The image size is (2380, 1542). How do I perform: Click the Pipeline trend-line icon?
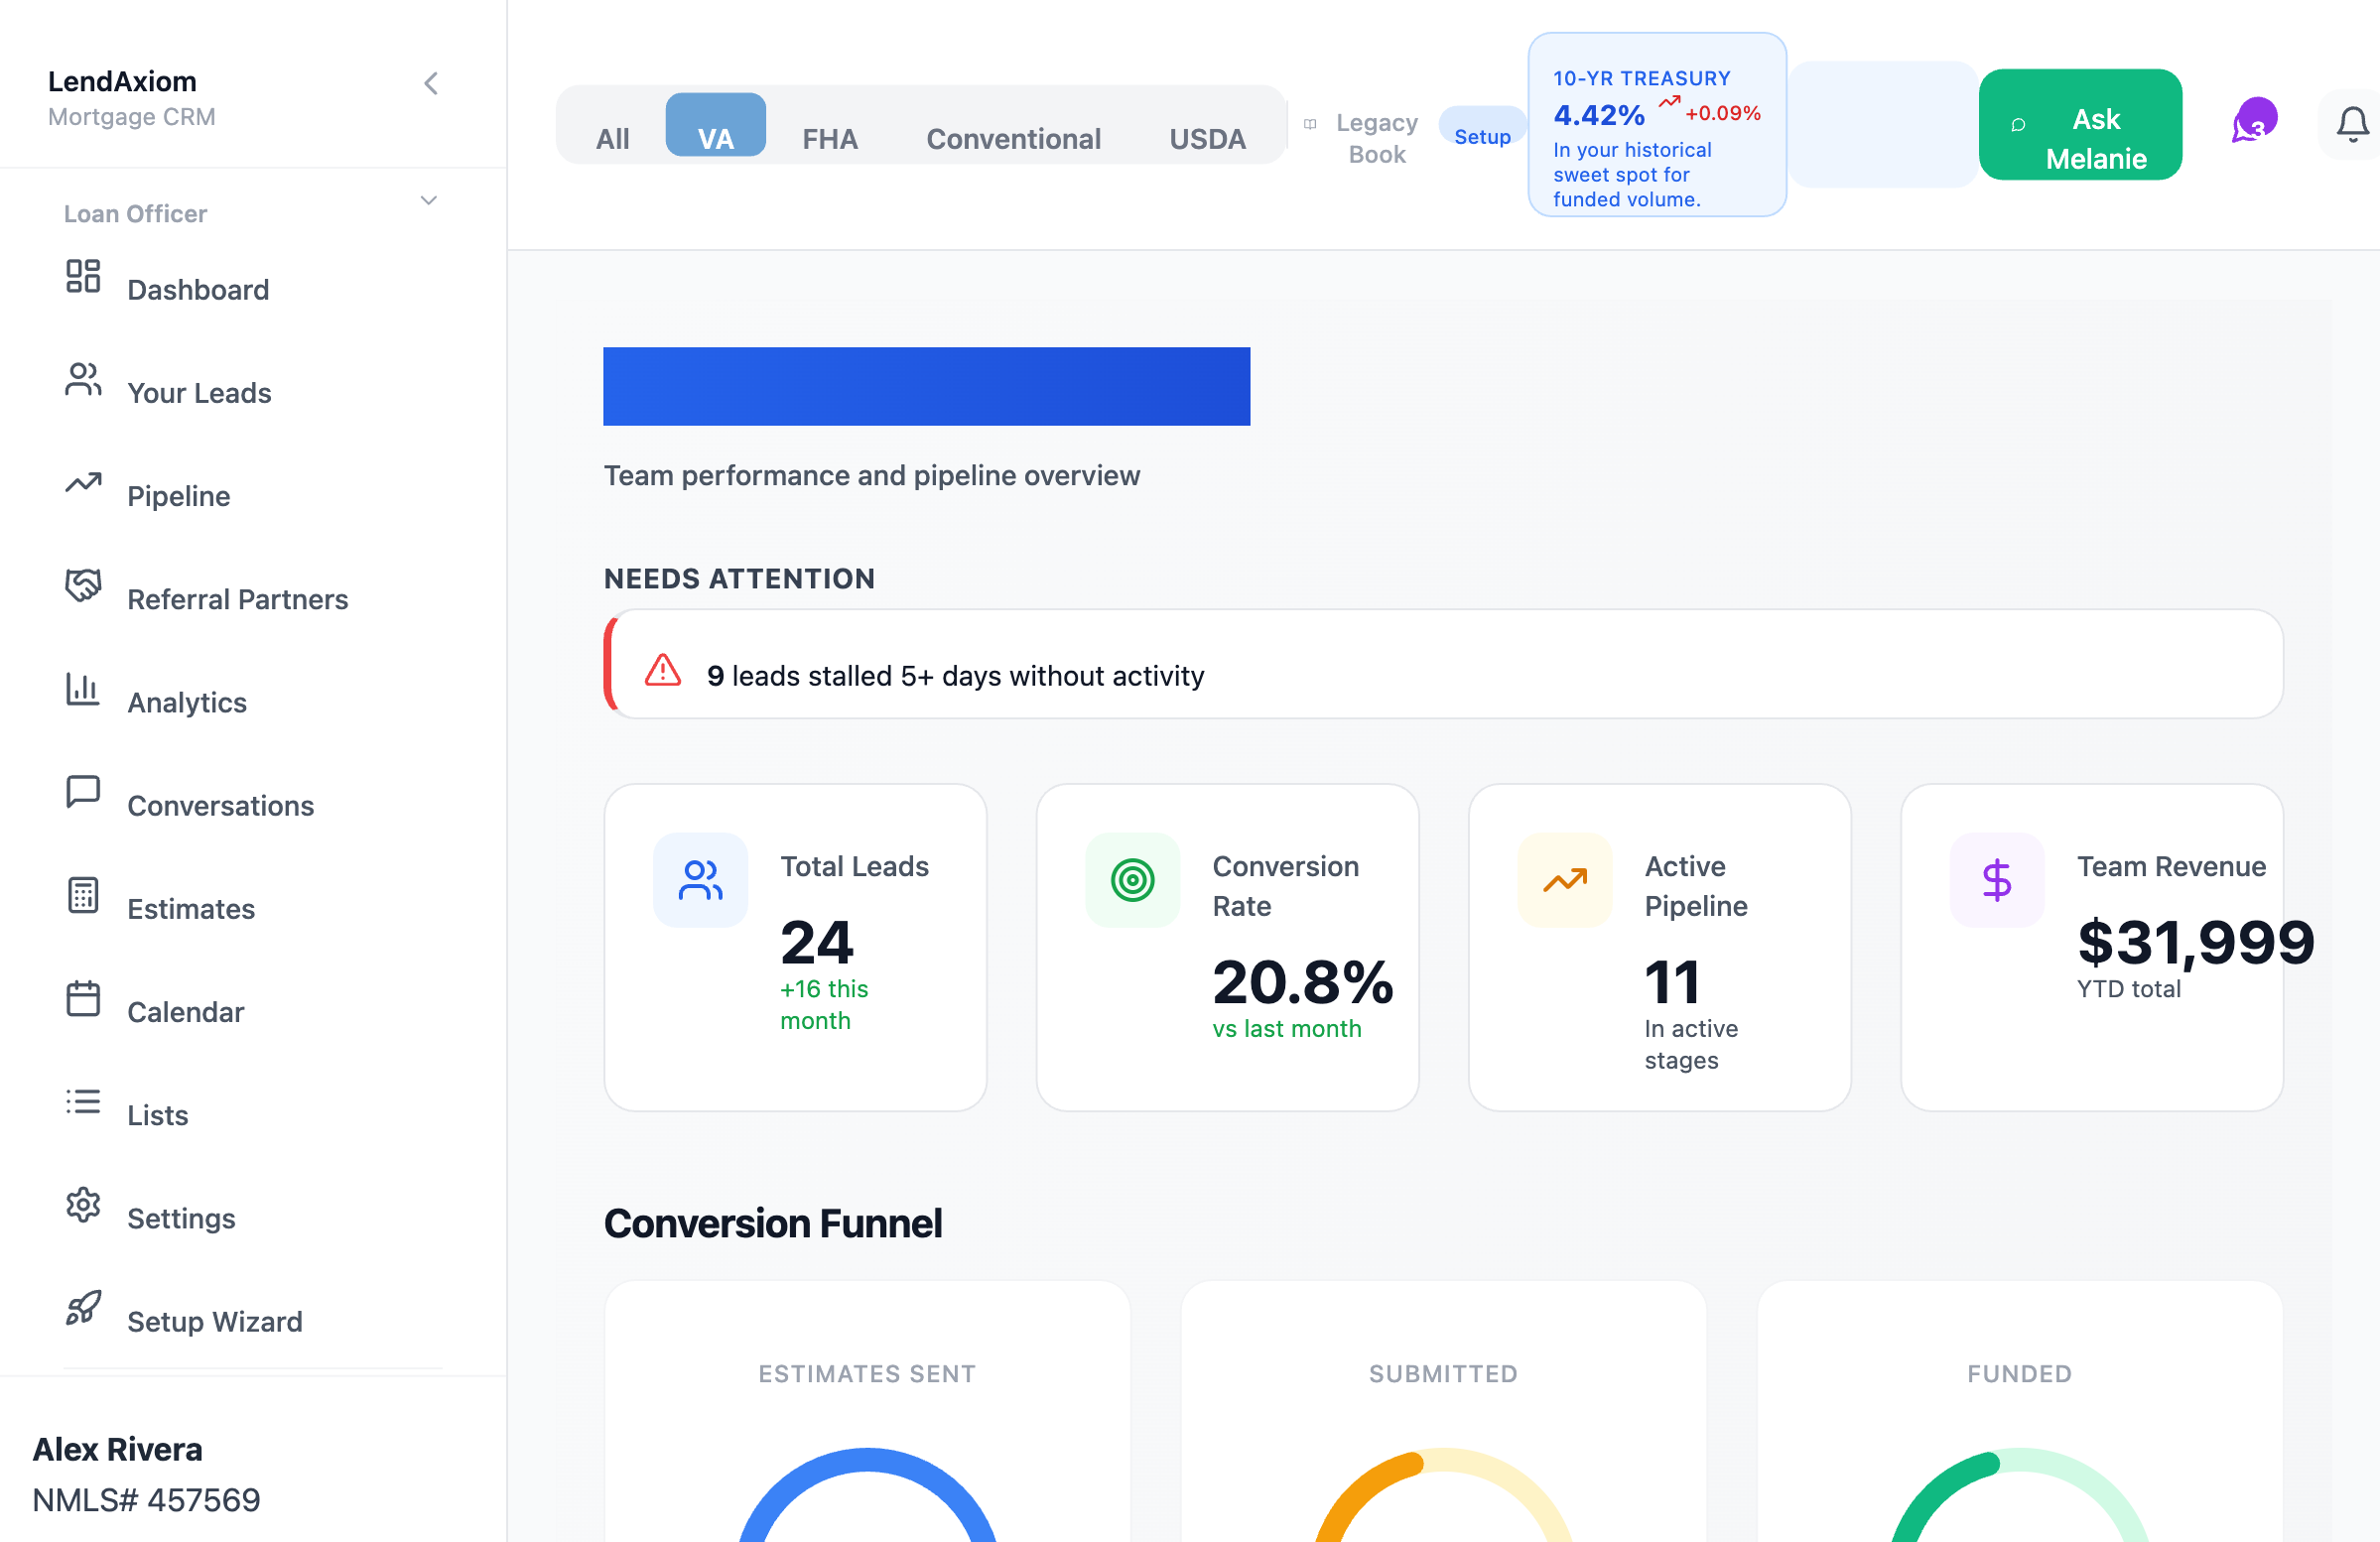83,482
